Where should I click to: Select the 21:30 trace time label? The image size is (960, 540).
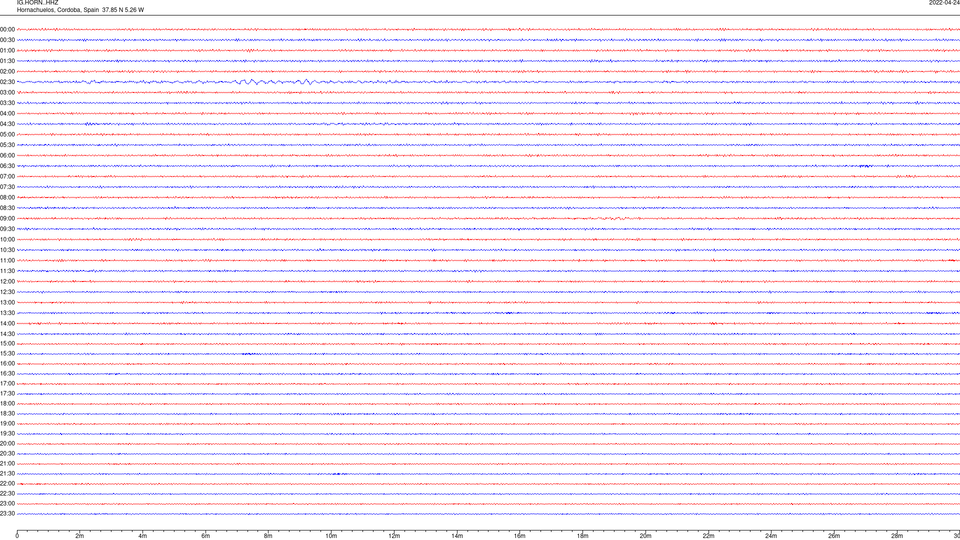[x=7, y=474]
